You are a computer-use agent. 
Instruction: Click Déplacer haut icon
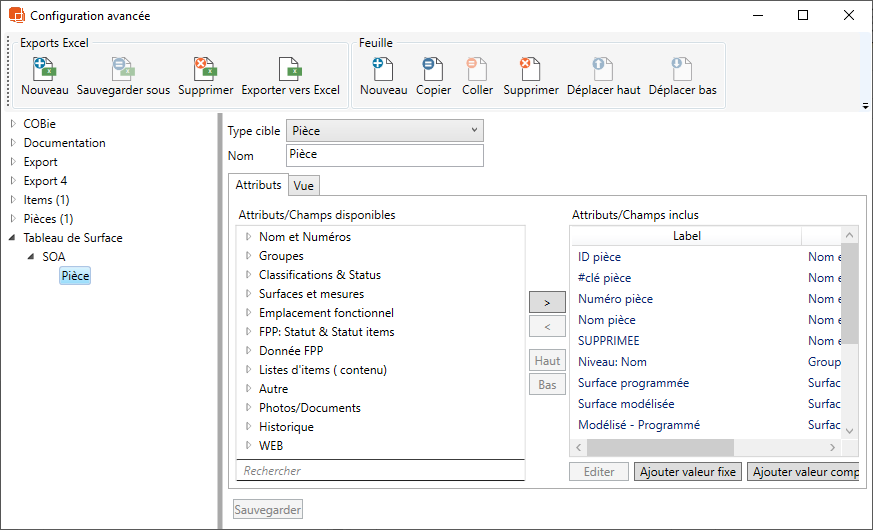[x=603, y=69]
